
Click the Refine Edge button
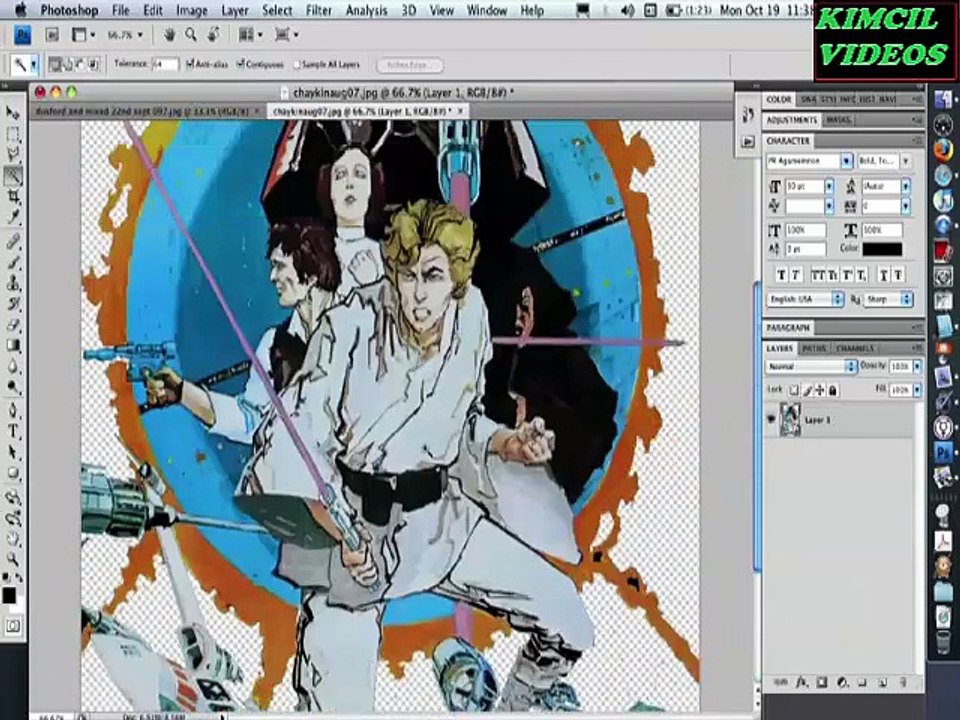pos(410,65)
